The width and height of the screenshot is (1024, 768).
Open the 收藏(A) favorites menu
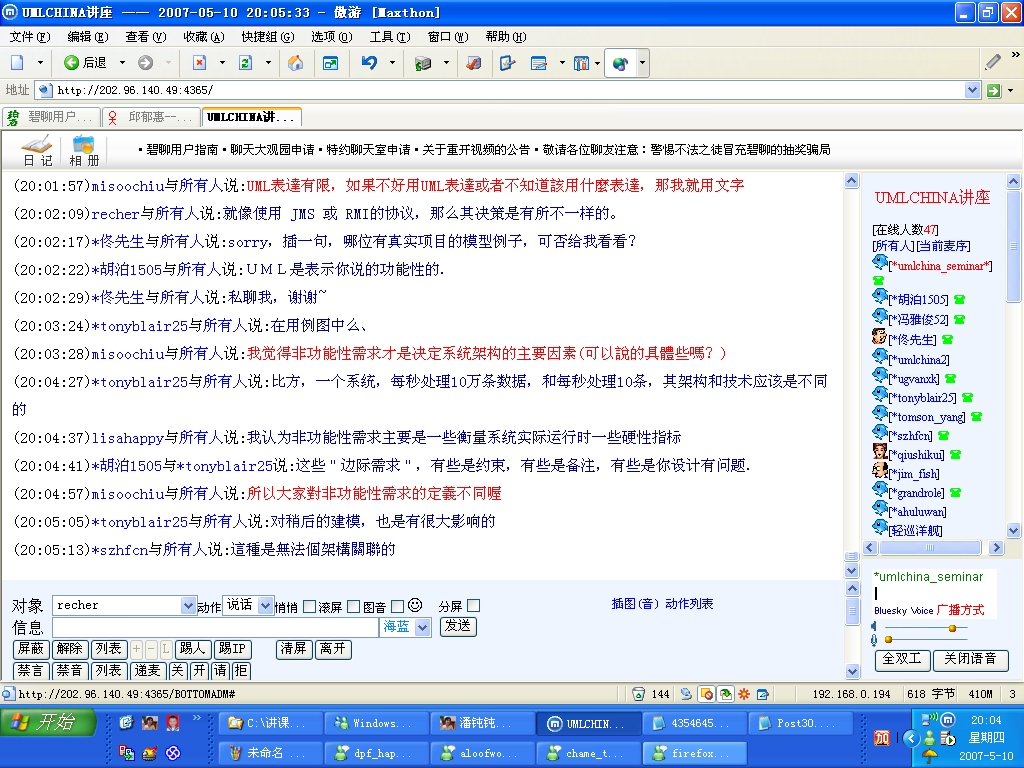(x=204, y=37)
